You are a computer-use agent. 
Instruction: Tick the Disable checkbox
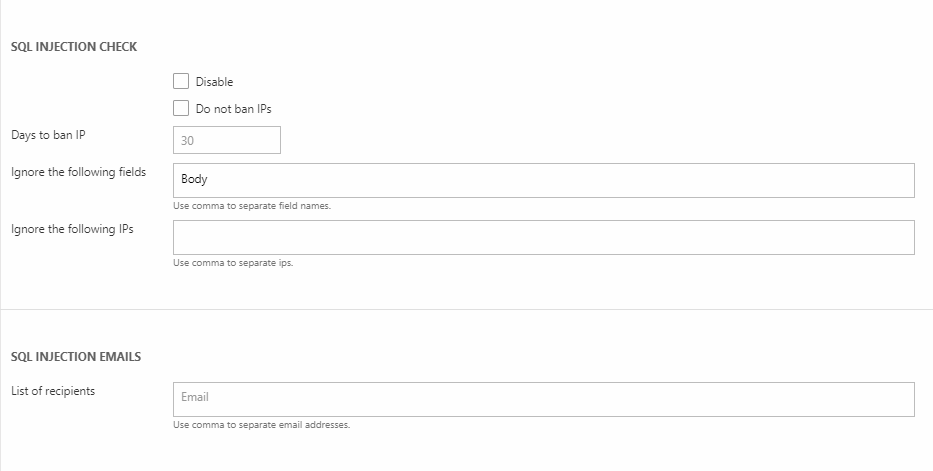pos(181,81)
